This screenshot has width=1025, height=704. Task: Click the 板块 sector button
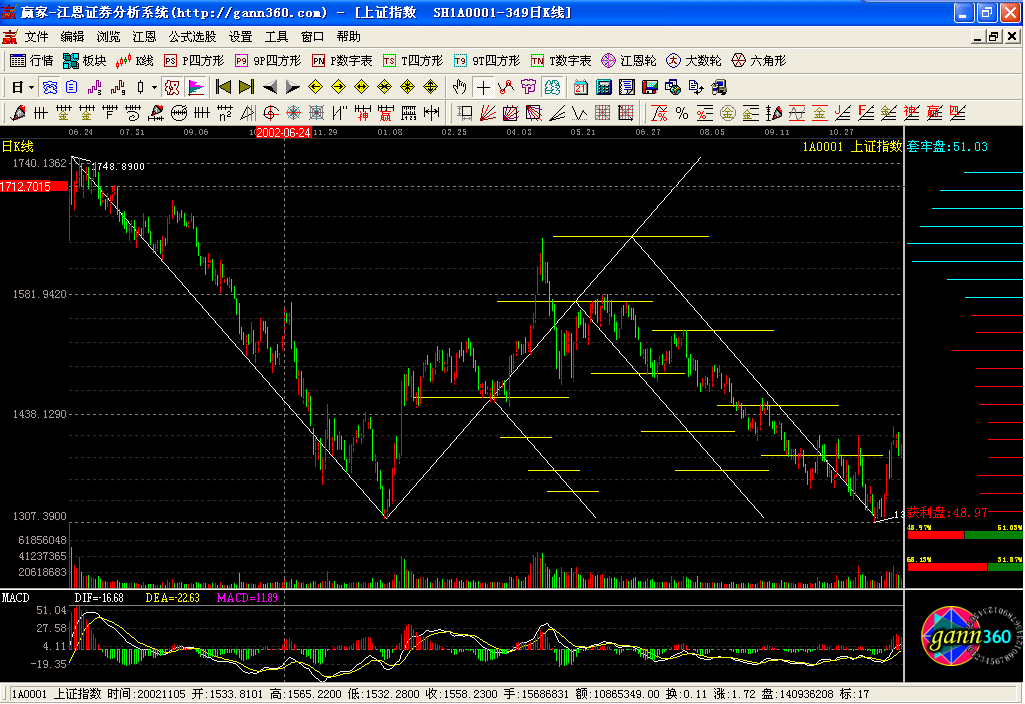pos(84,61)
